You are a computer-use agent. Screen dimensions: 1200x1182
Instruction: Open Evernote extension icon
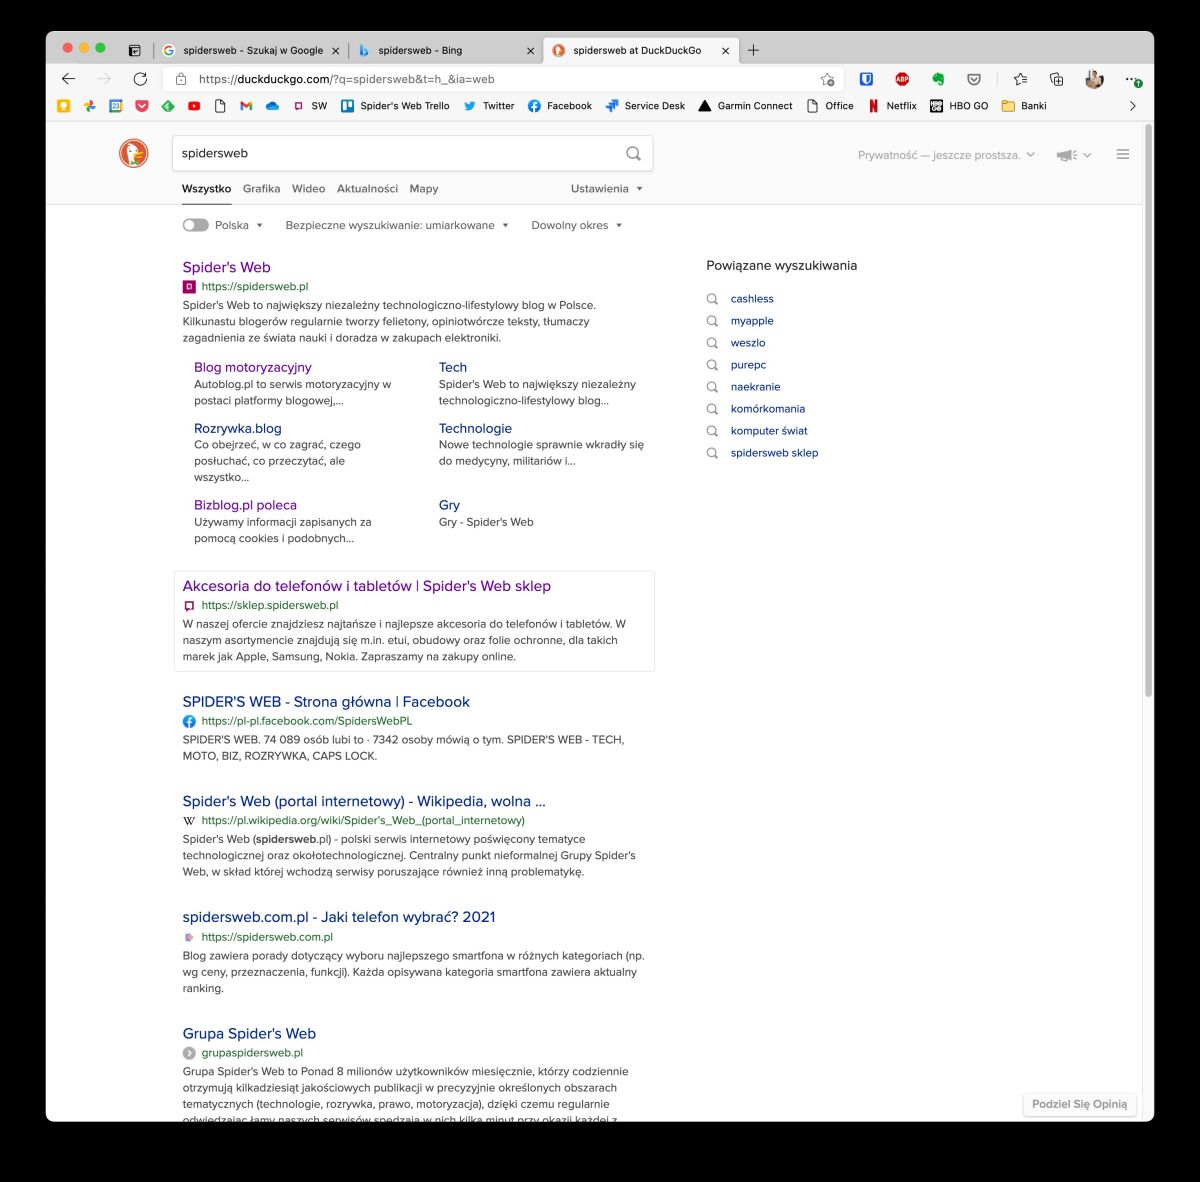coord(938,79)
